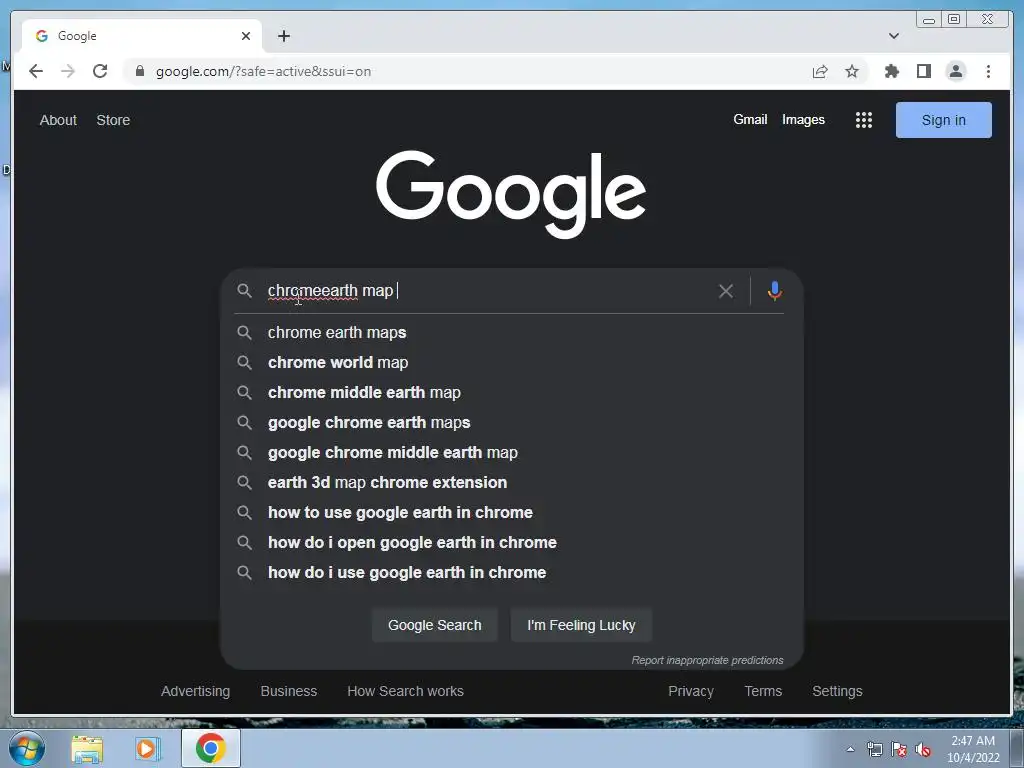Open the Chrome side panel
1024x768 pixels.
923,71
